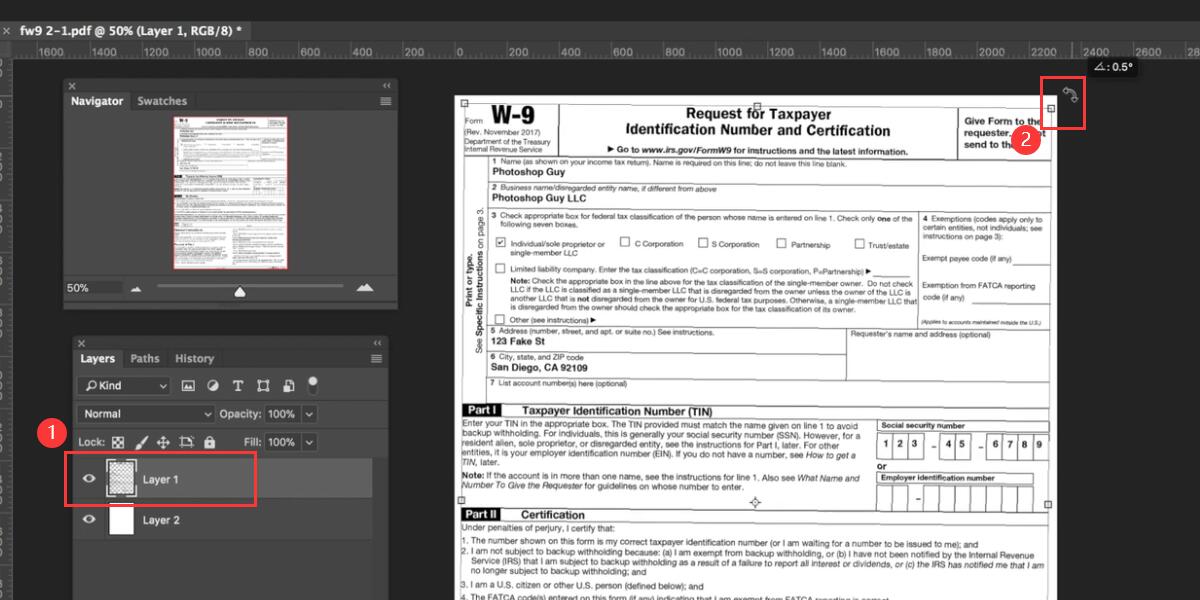Switch to the History tab
Image resolution: width=1200 pixels, height=600 pixels.
click(195, 358)
